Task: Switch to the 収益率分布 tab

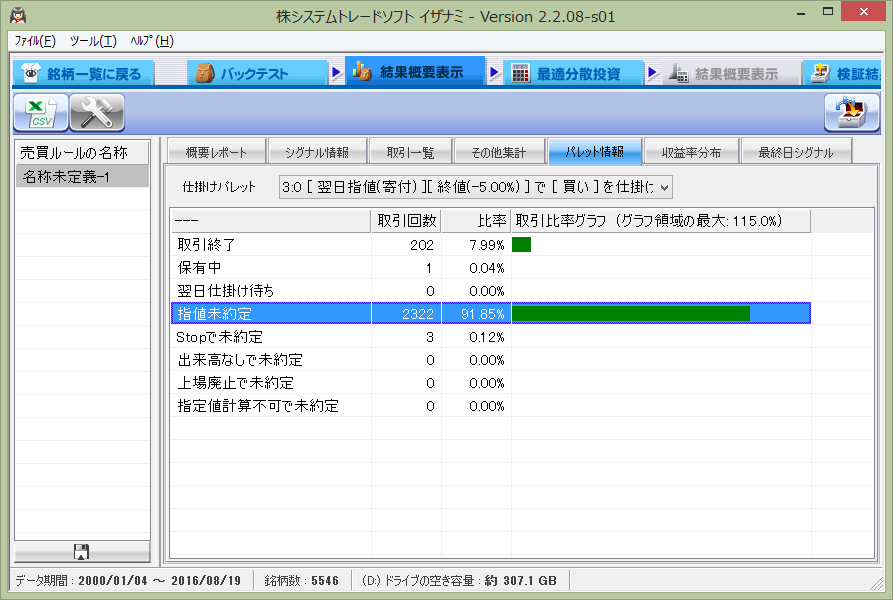Action: pos(691,152)
